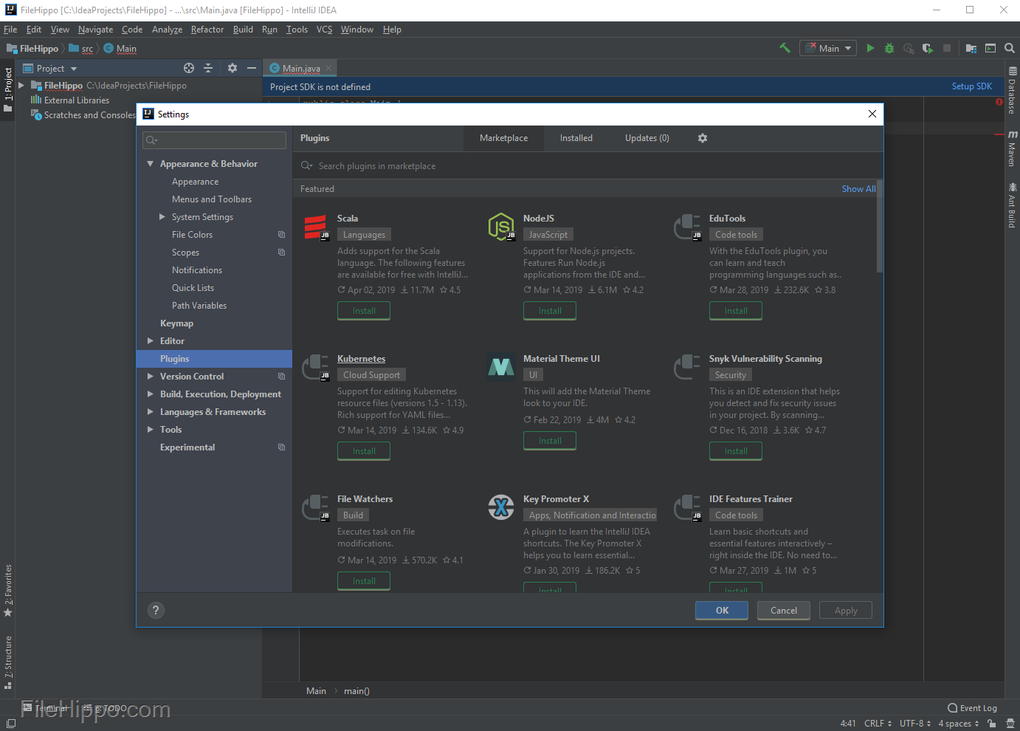This screenshot has width=1020, height=731.
Task: Click the help question mark icon
Action: click(x=155, y=609)
